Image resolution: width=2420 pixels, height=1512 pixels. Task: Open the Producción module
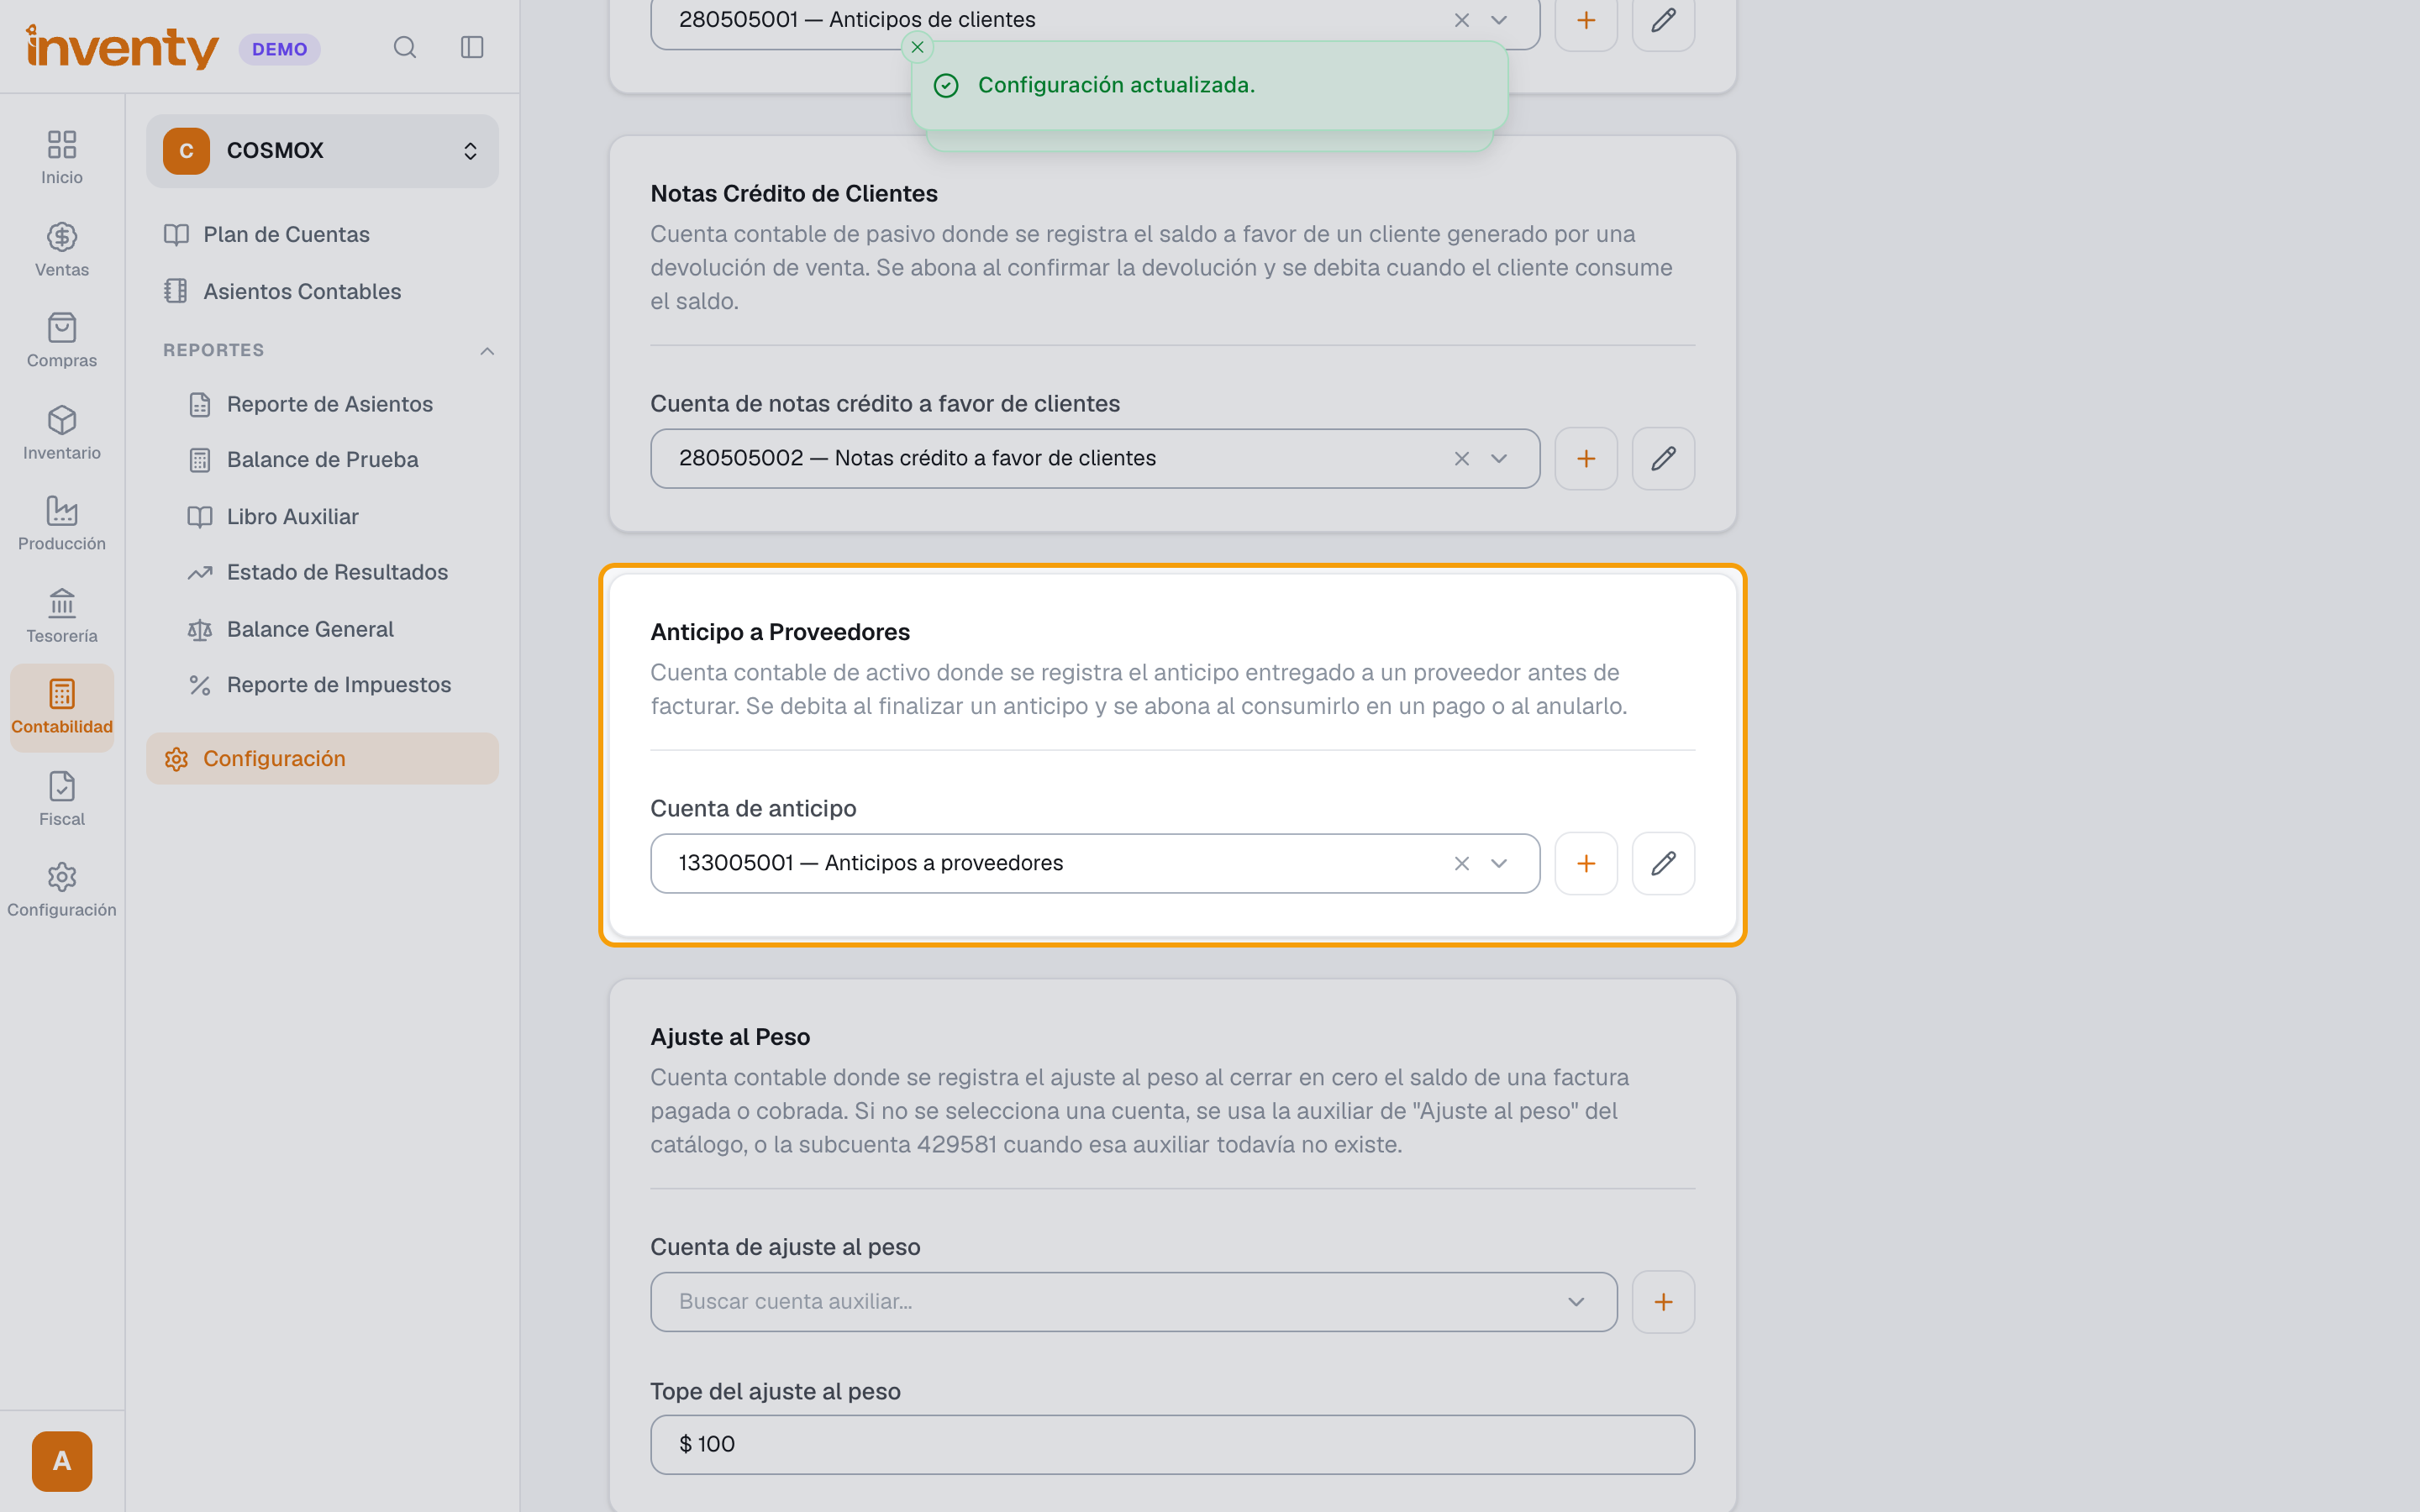(62, 523)
